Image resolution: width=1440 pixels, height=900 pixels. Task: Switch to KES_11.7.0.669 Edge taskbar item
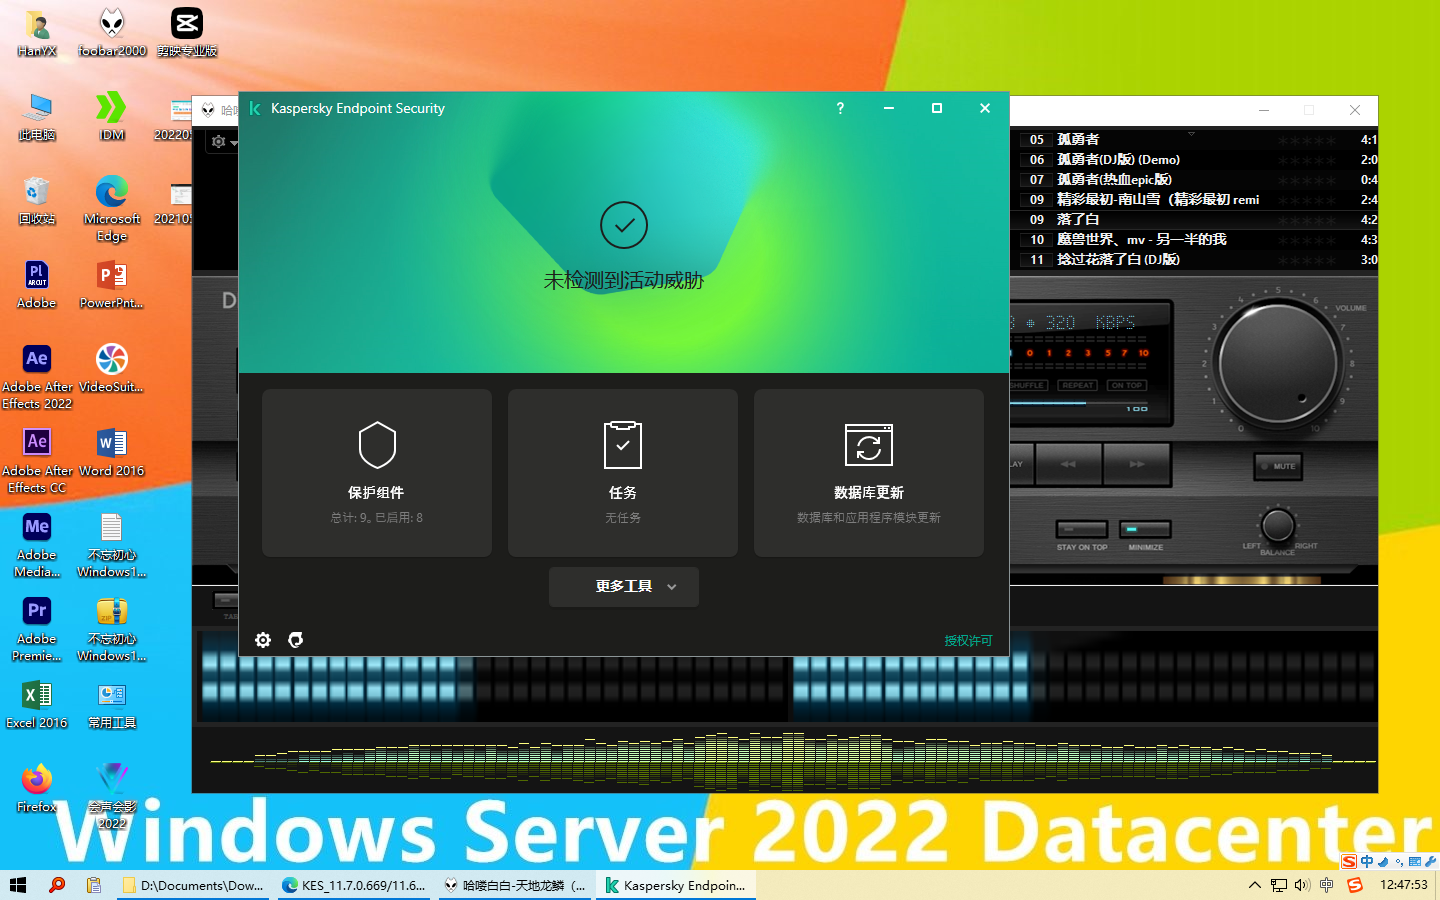pyautogui.click(x=354, y=885)
